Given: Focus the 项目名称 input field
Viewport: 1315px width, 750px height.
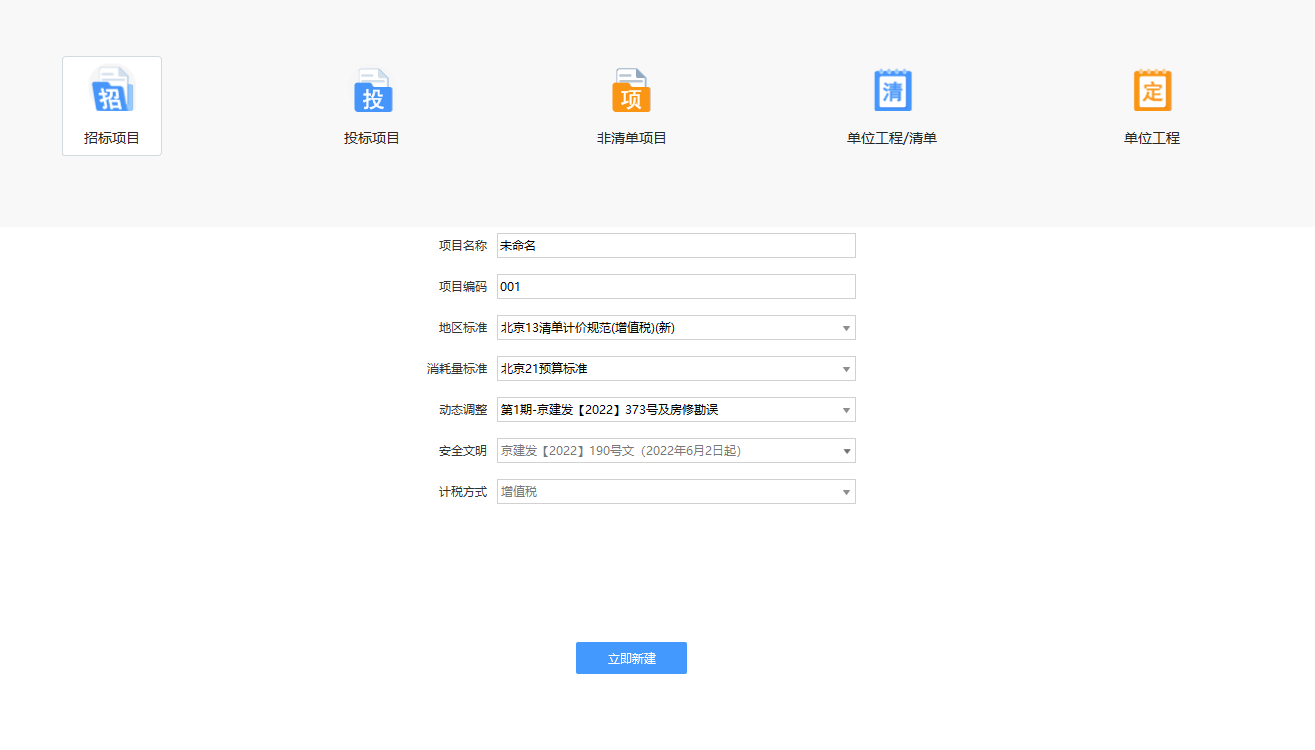Looking at the screenshot, I should [x=676, y=245].
